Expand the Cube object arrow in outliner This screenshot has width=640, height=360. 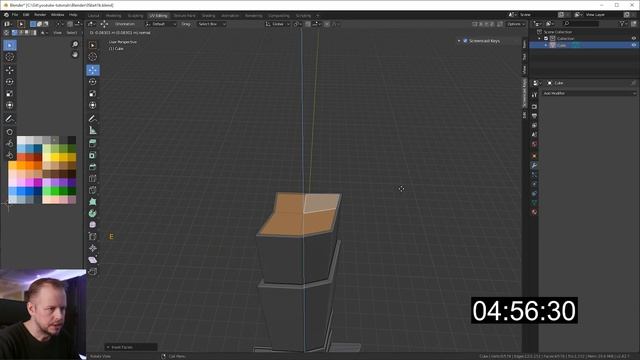pos(546,45)
